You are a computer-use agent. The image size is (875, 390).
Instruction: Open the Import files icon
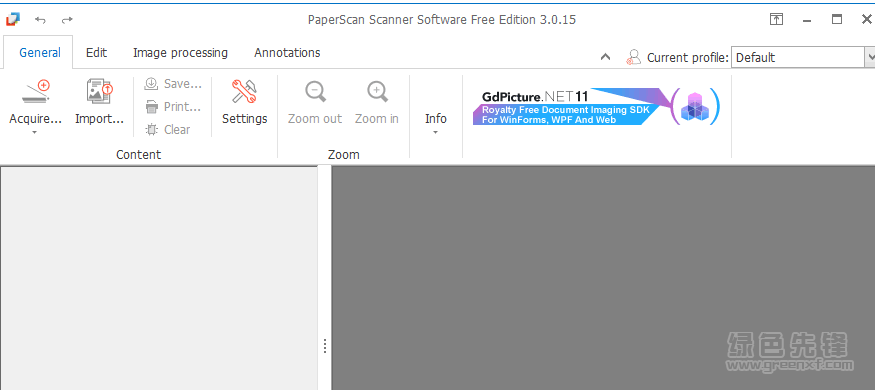pyautogui.click(x=99, y=92)
